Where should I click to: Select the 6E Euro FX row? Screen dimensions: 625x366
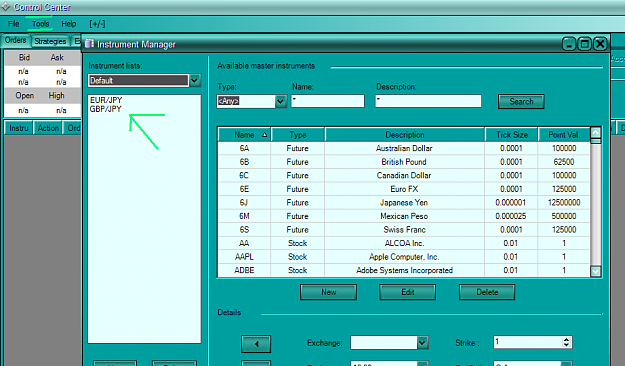[404, 189]
